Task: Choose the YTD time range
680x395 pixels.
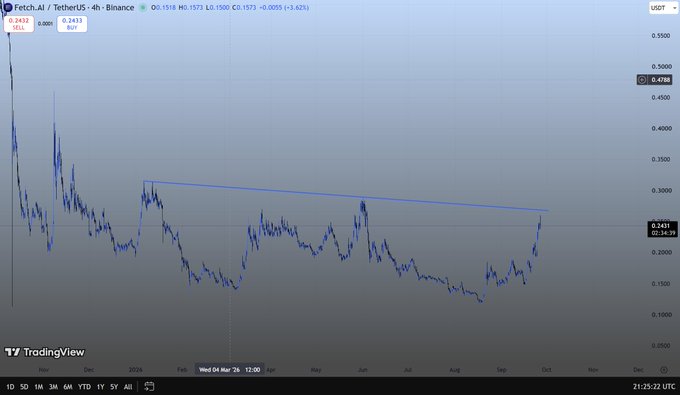Action: click(x=84, y=387)
